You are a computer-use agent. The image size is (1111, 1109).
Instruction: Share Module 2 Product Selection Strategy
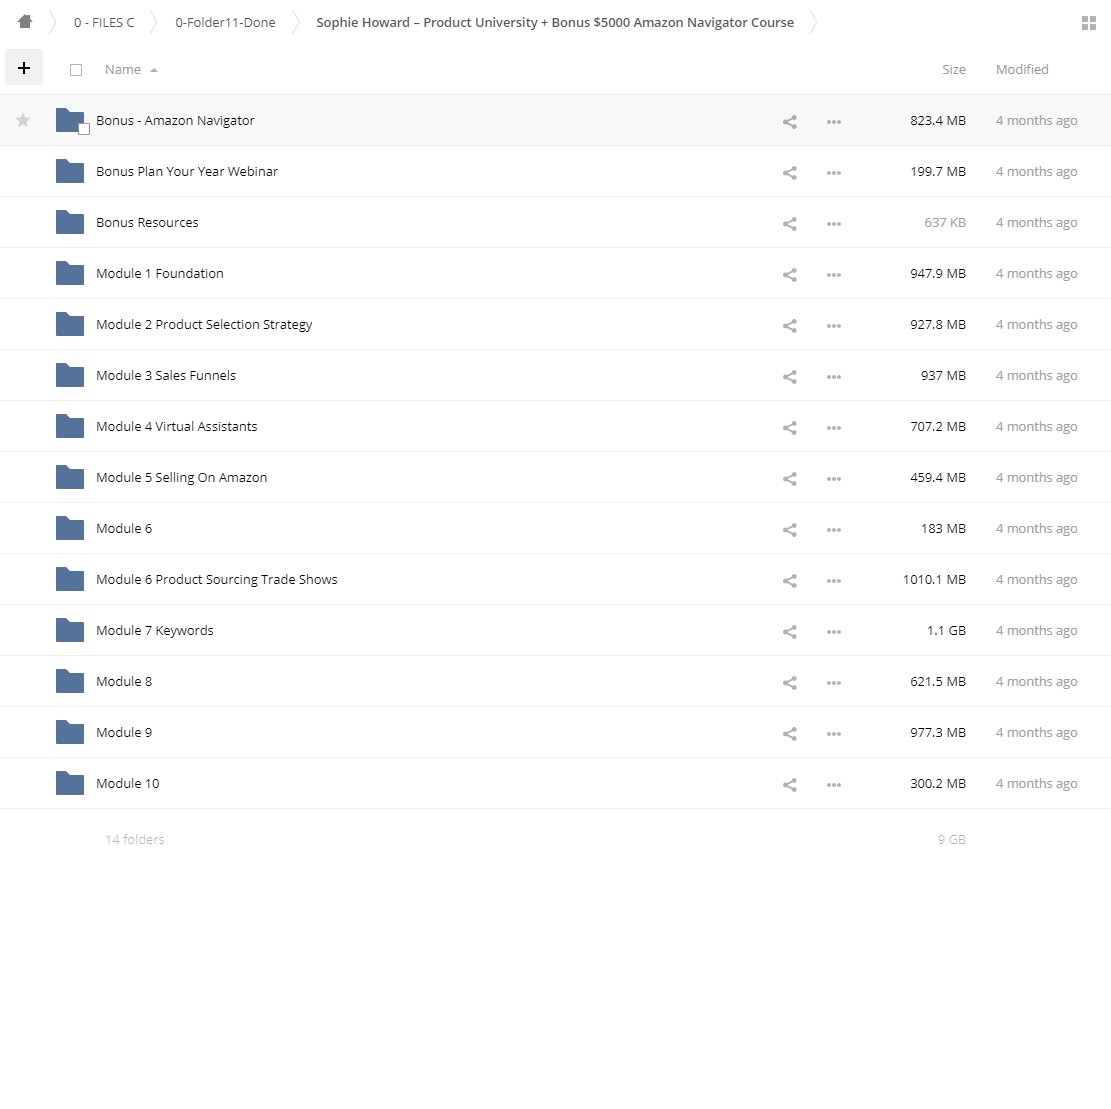click(789, 326)
